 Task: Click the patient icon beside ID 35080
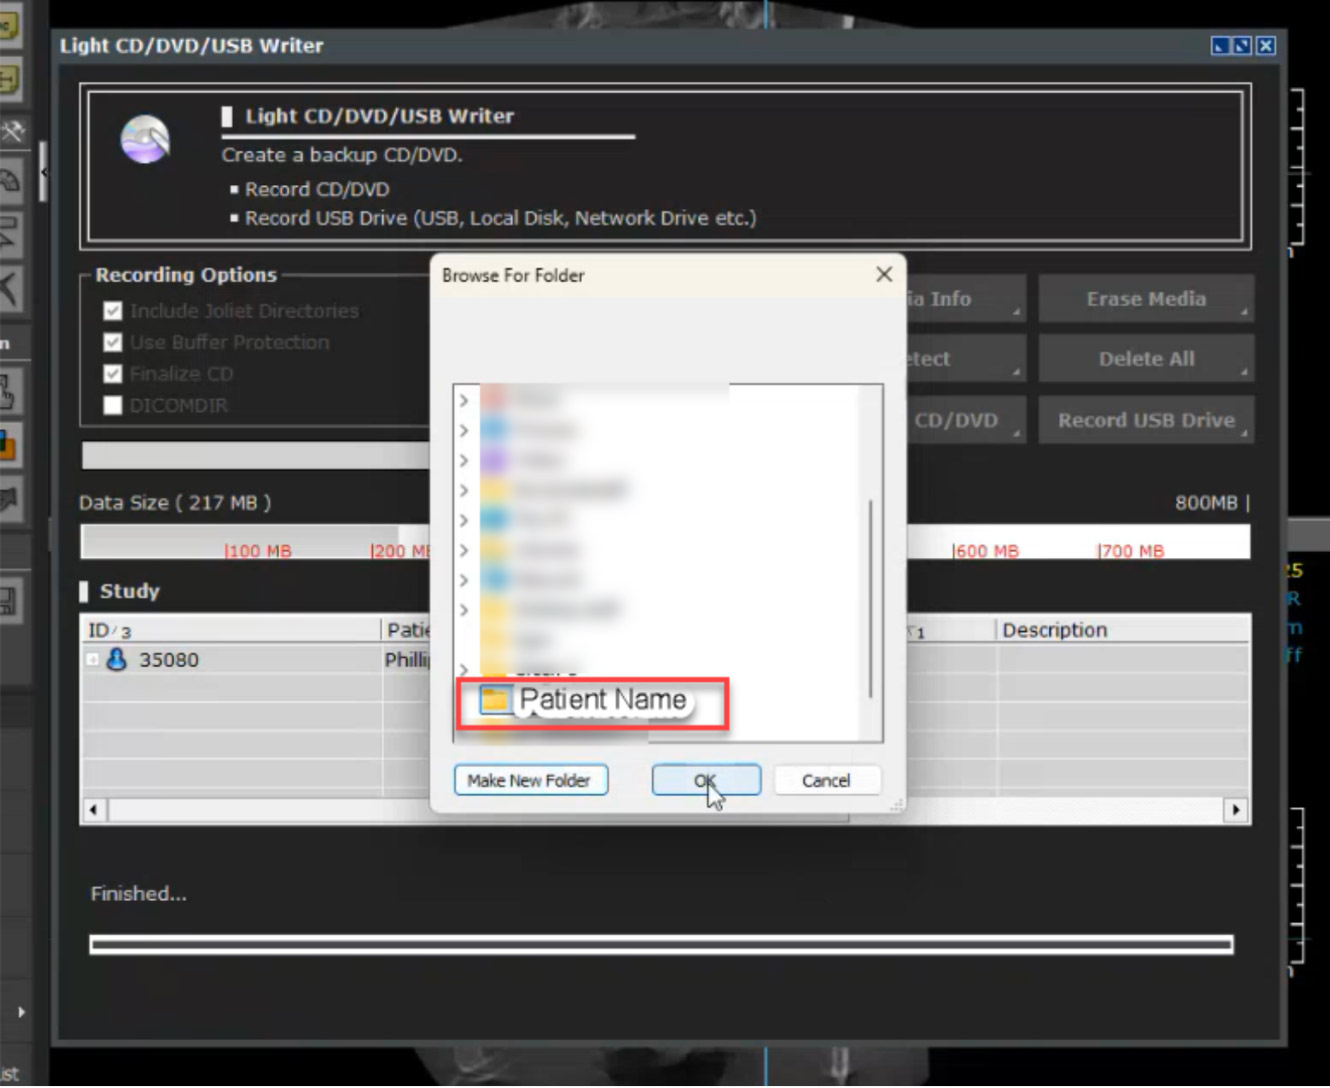click(x=117, y=660)
